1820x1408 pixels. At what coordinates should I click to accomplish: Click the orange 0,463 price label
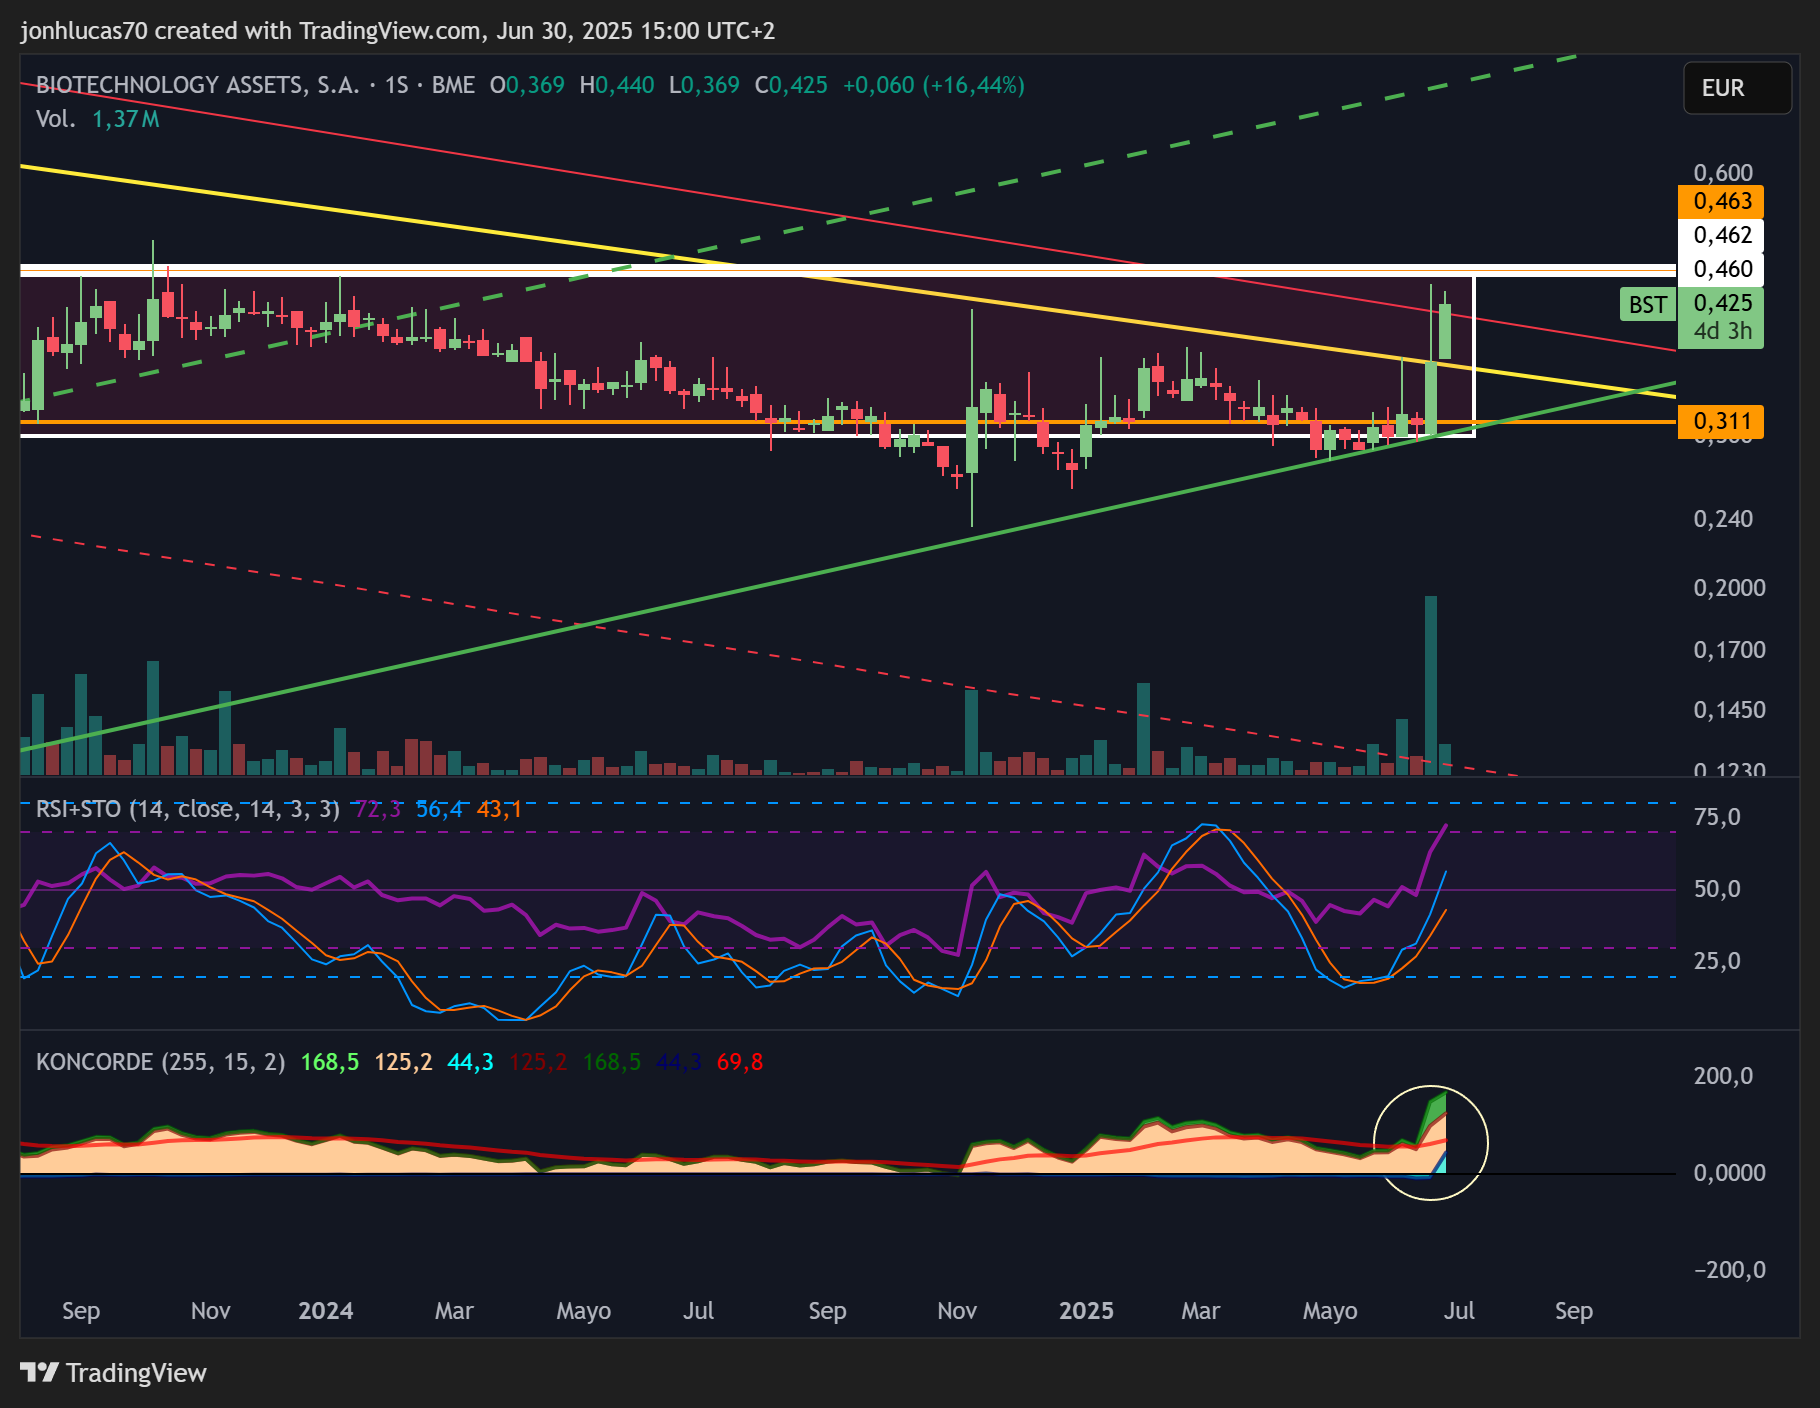point(1721,201)
